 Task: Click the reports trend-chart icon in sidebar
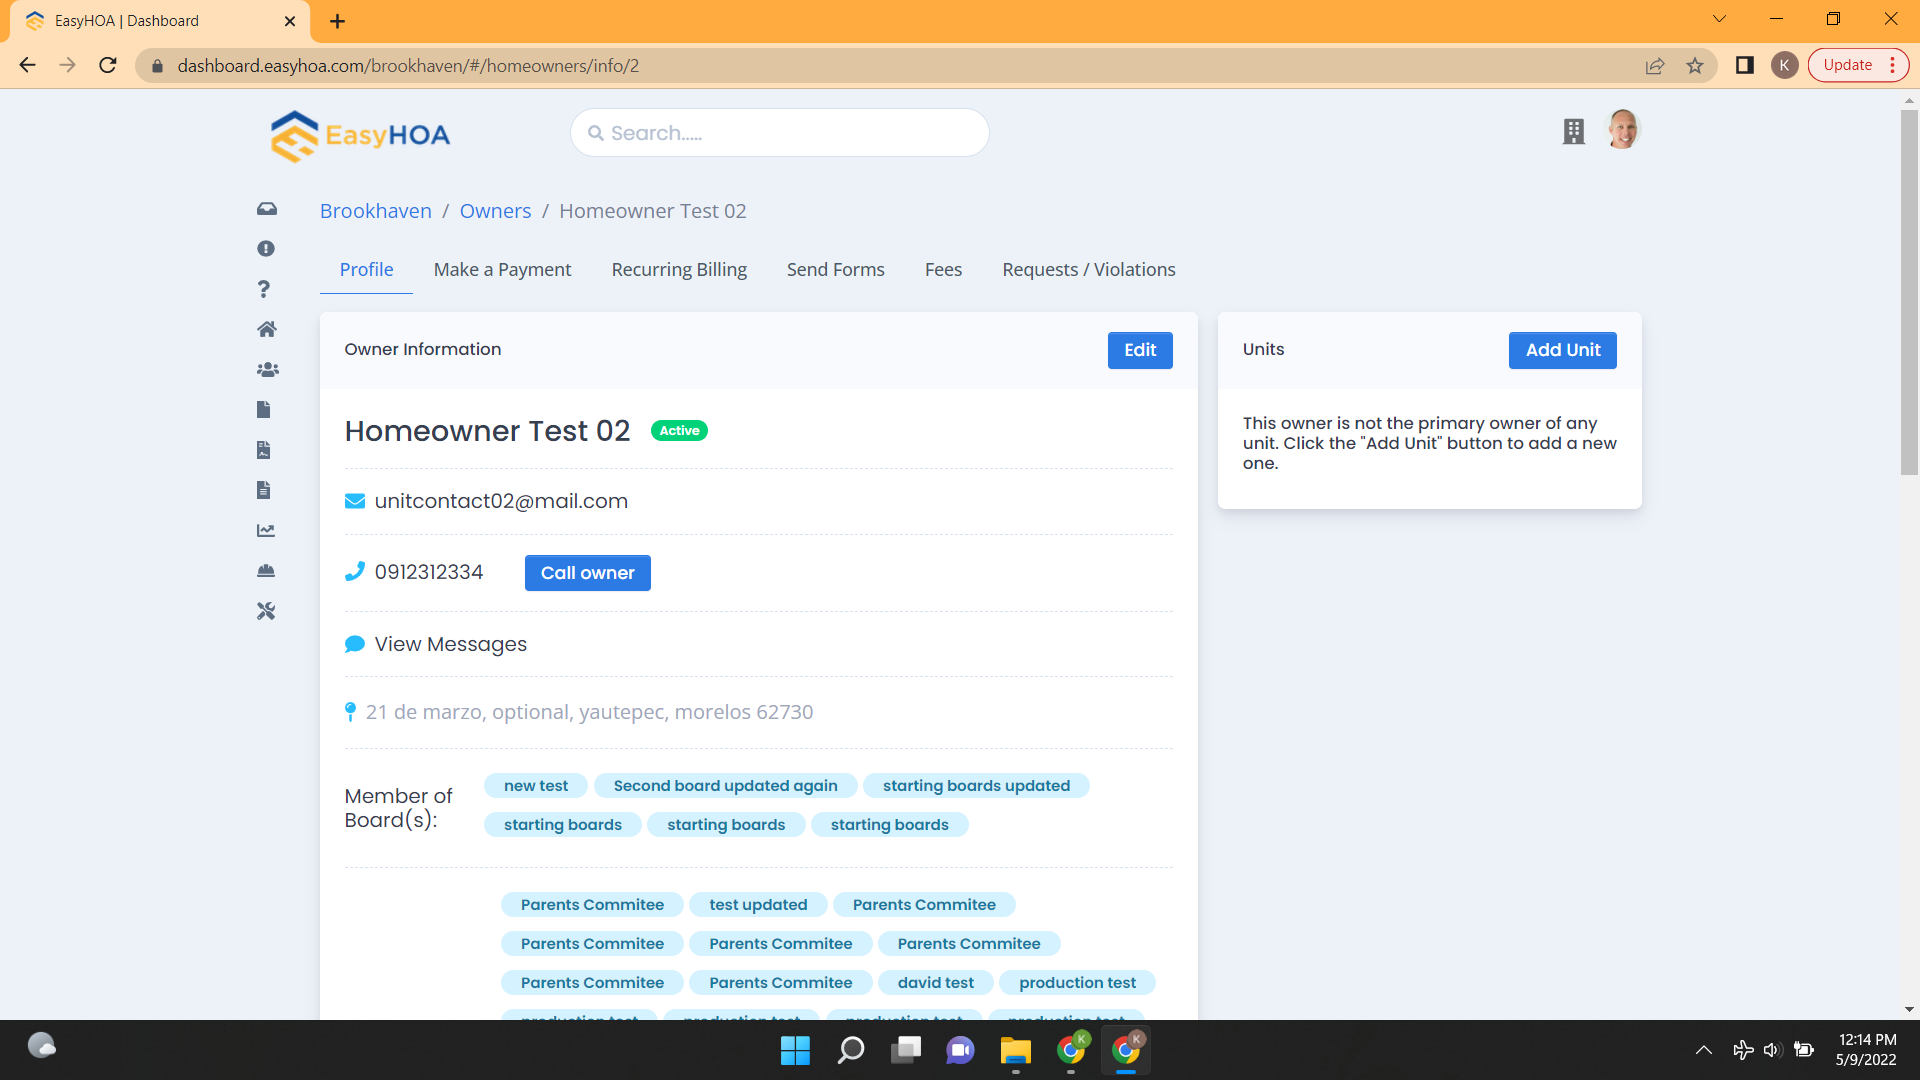265,530
